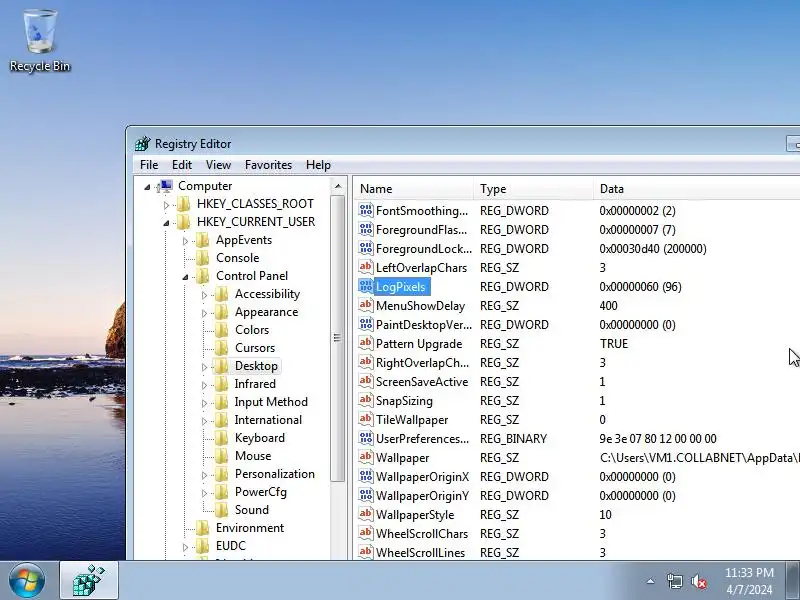Expand the EUDC key
800x600 pixels.
185,547
